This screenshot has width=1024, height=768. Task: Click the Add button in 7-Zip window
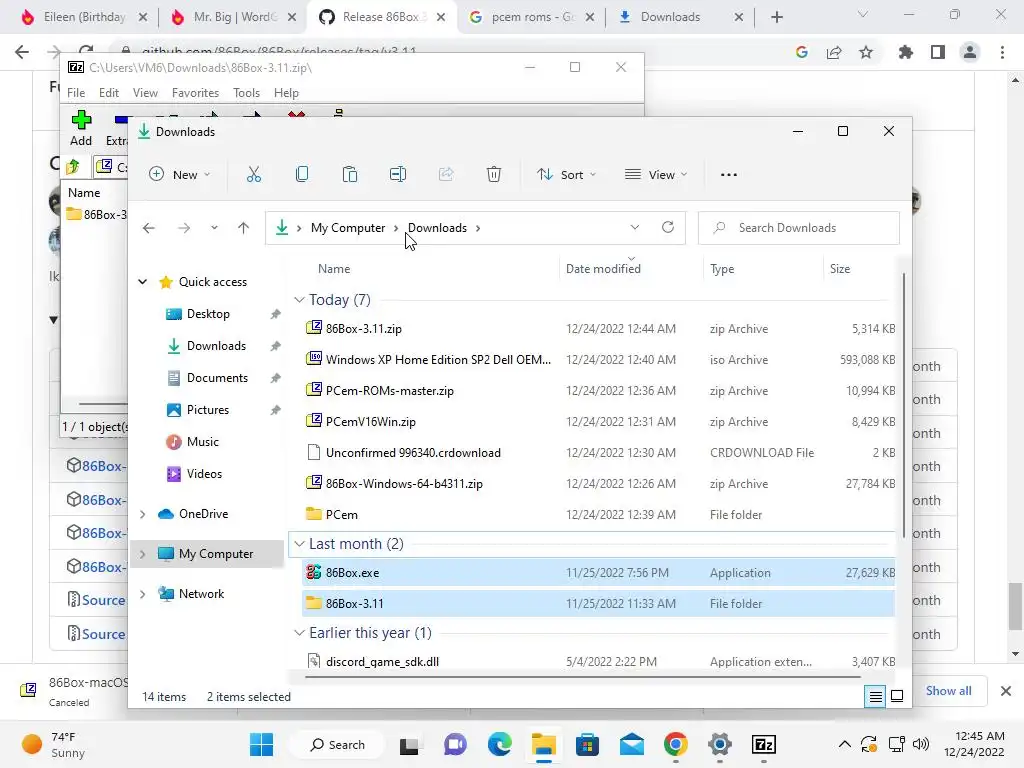81,128
